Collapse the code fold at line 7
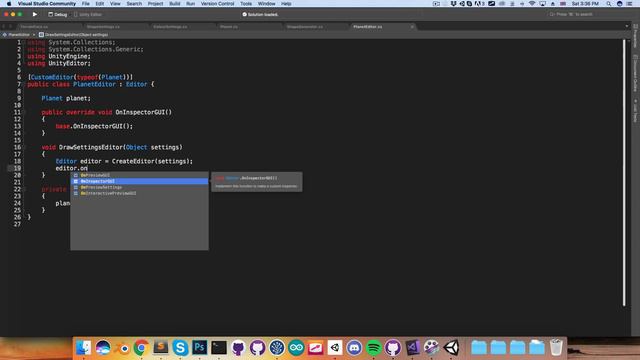 coord(24,84)
